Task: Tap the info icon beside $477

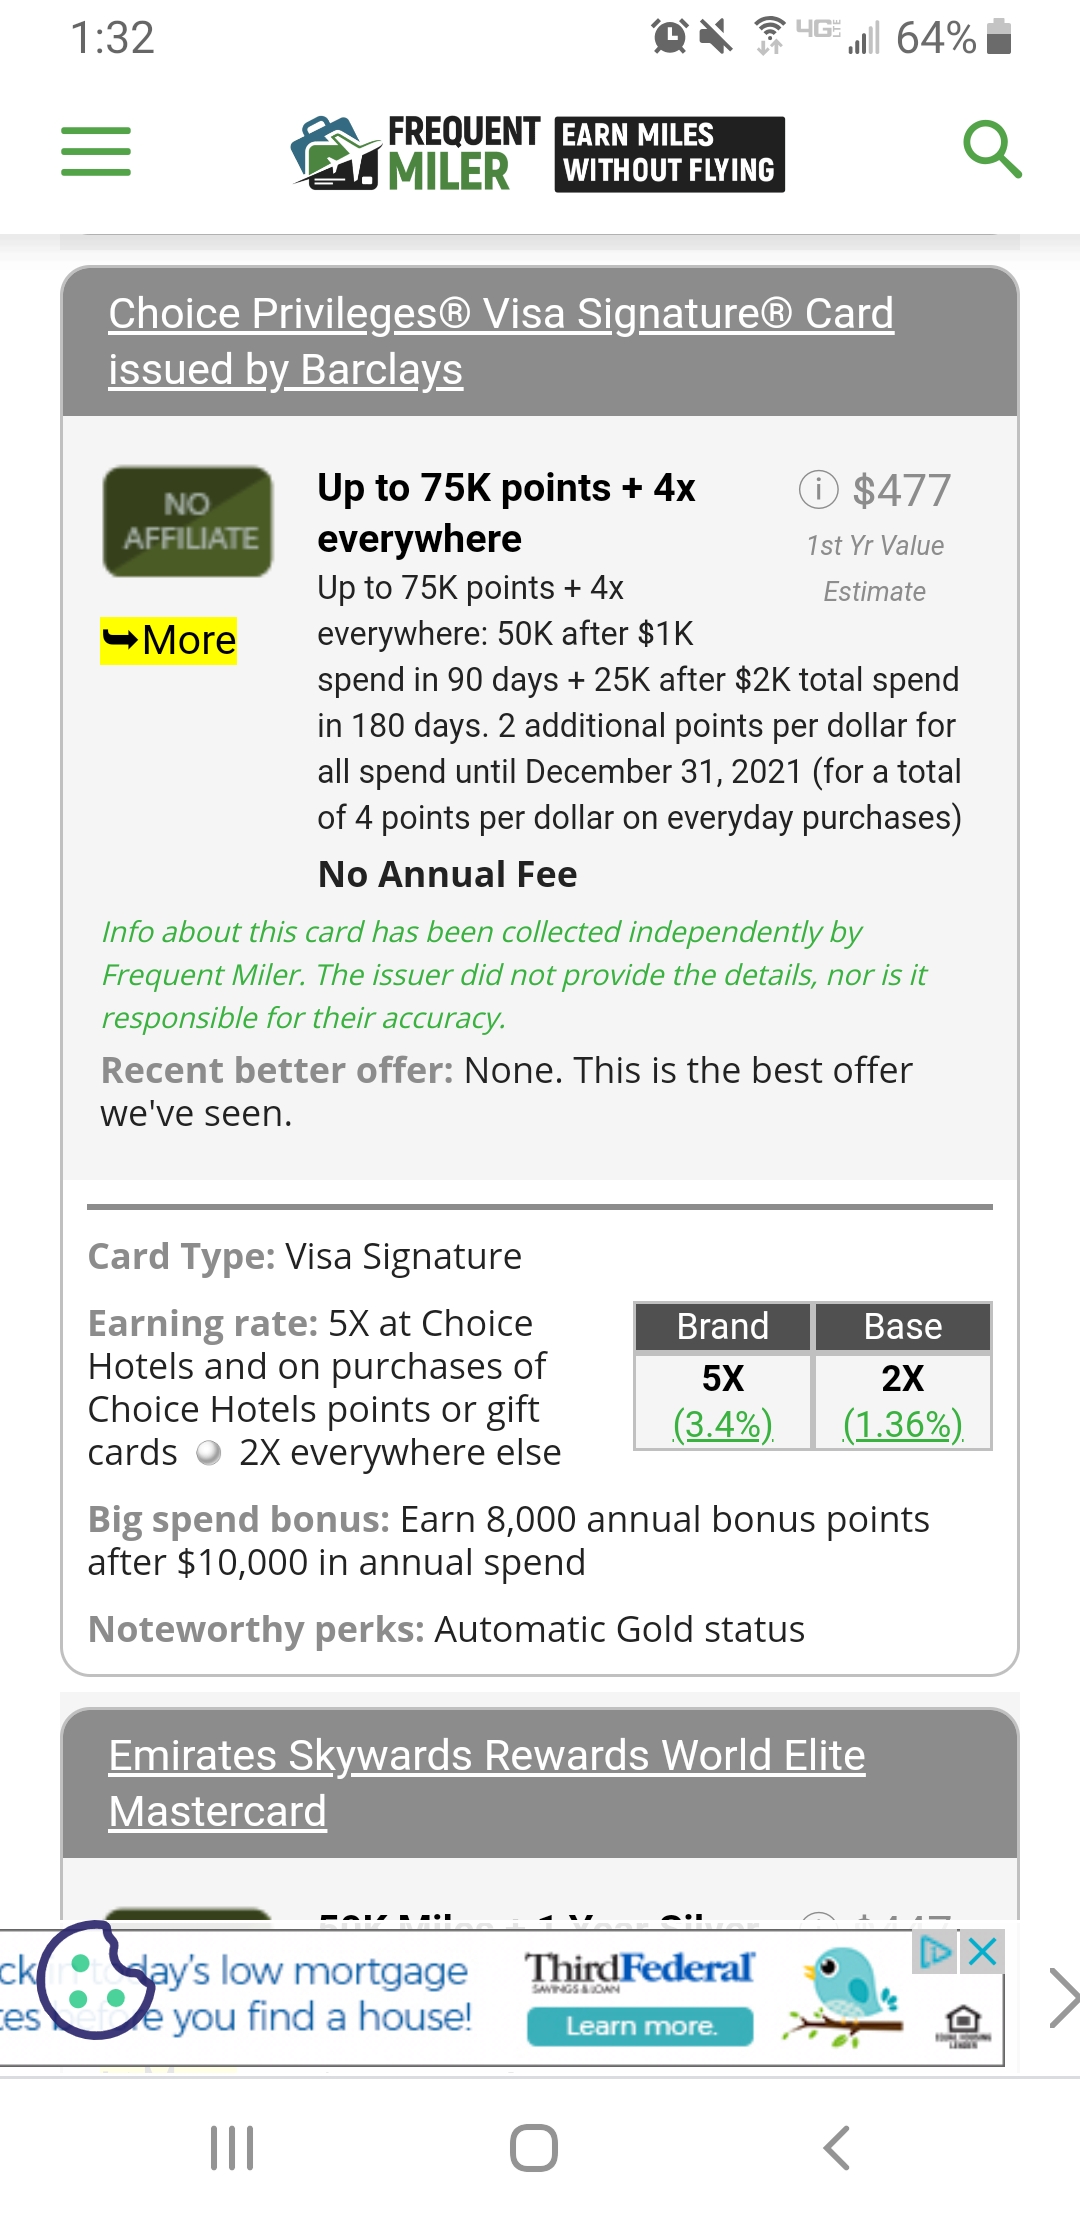Action: tap(818, 489)
